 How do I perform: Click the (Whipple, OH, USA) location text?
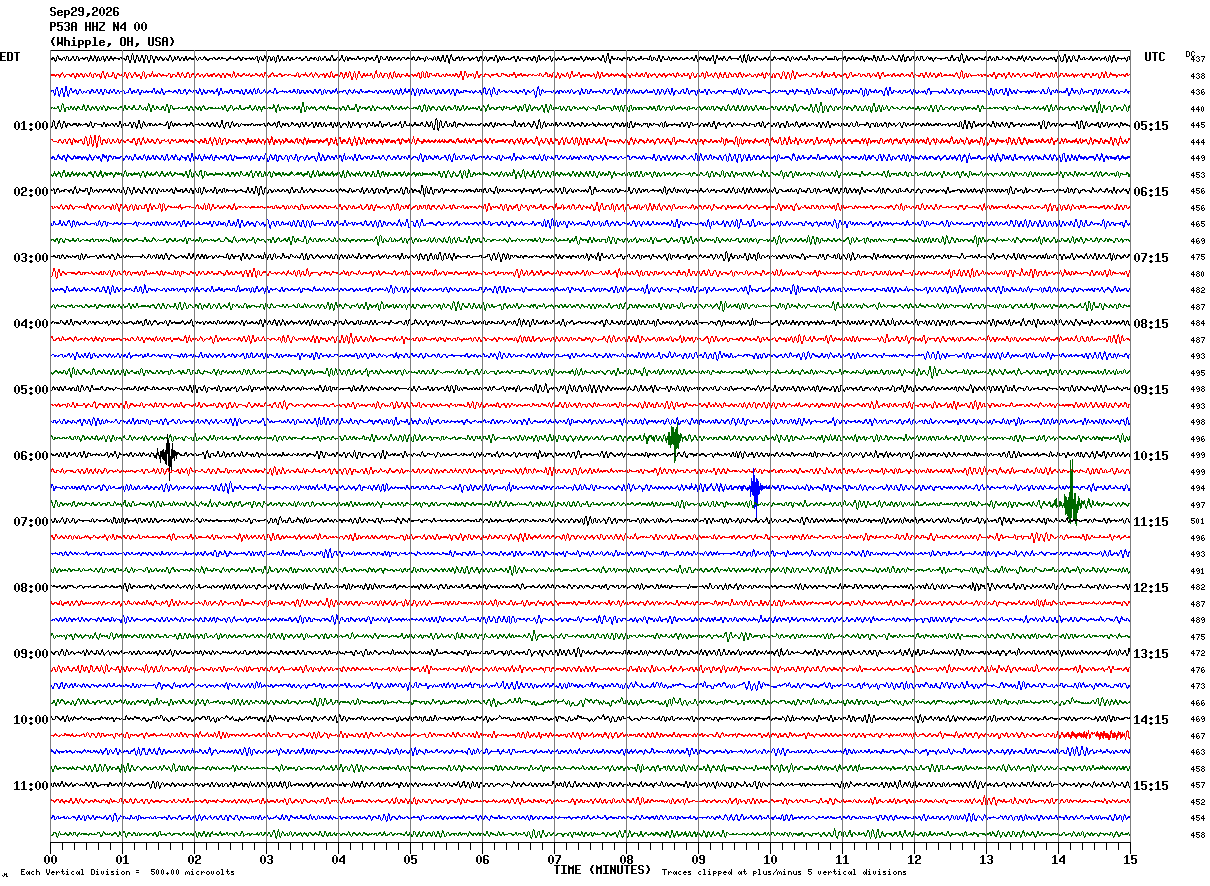(x=112, y=42)
